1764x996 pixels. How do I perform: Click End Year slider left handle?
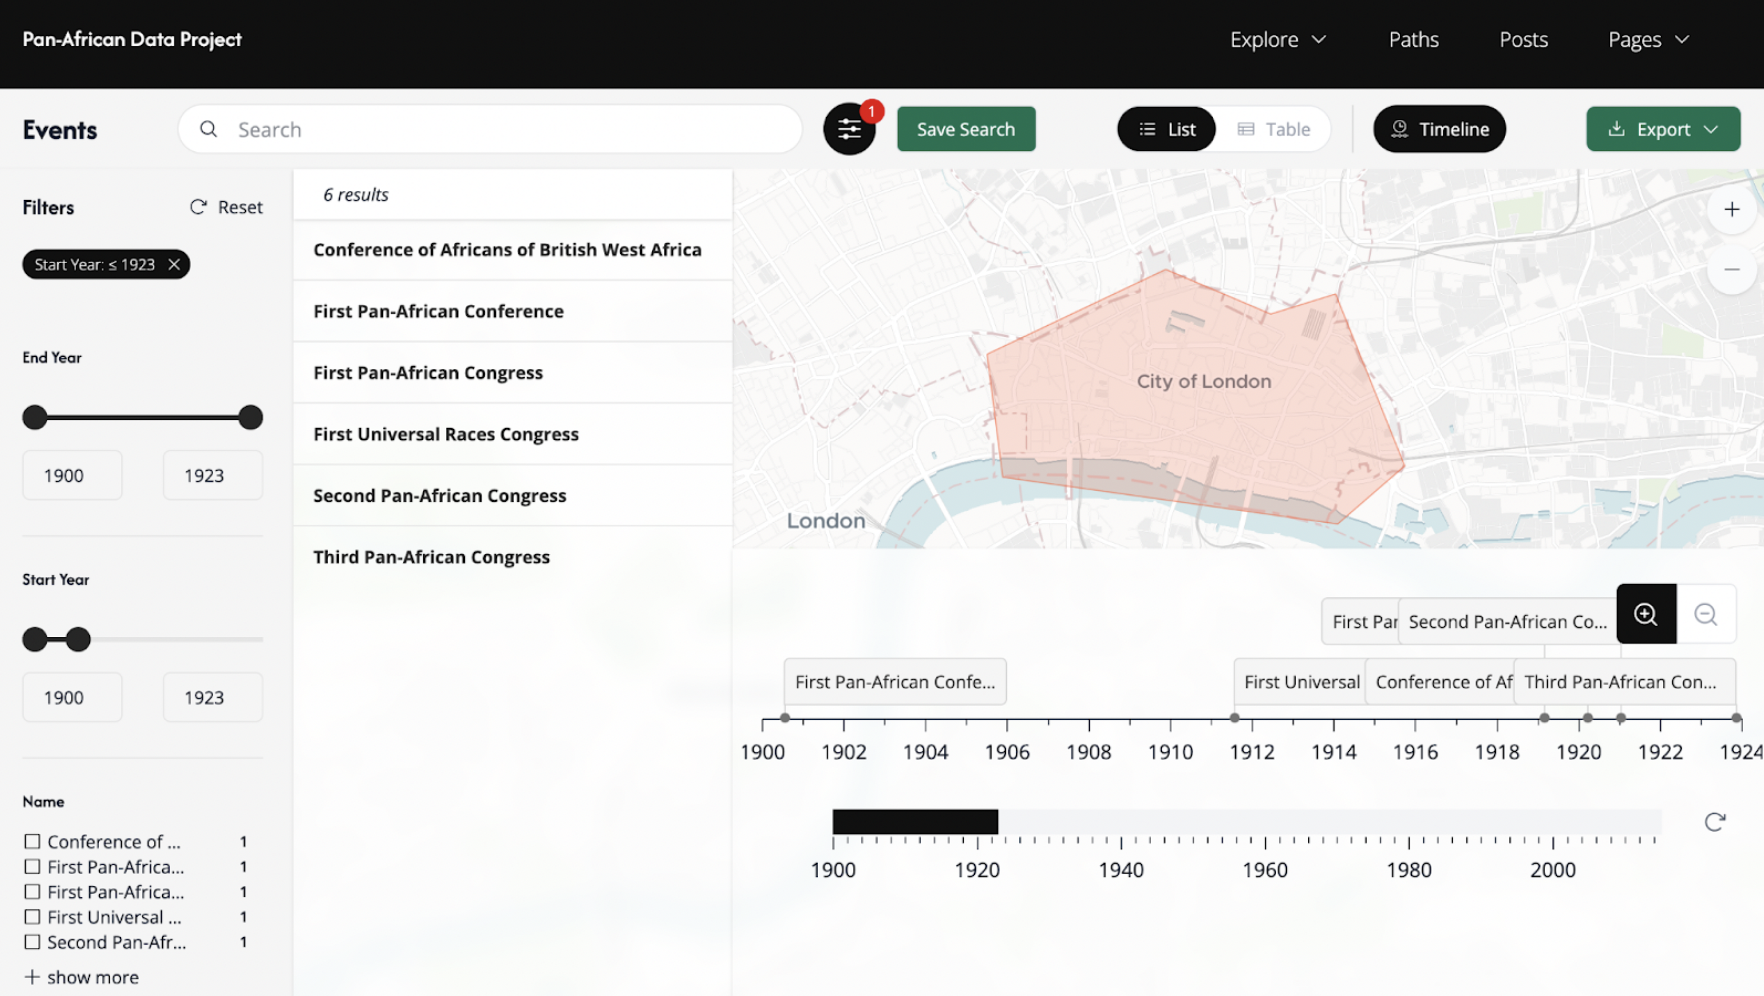(x=35, y=417)
